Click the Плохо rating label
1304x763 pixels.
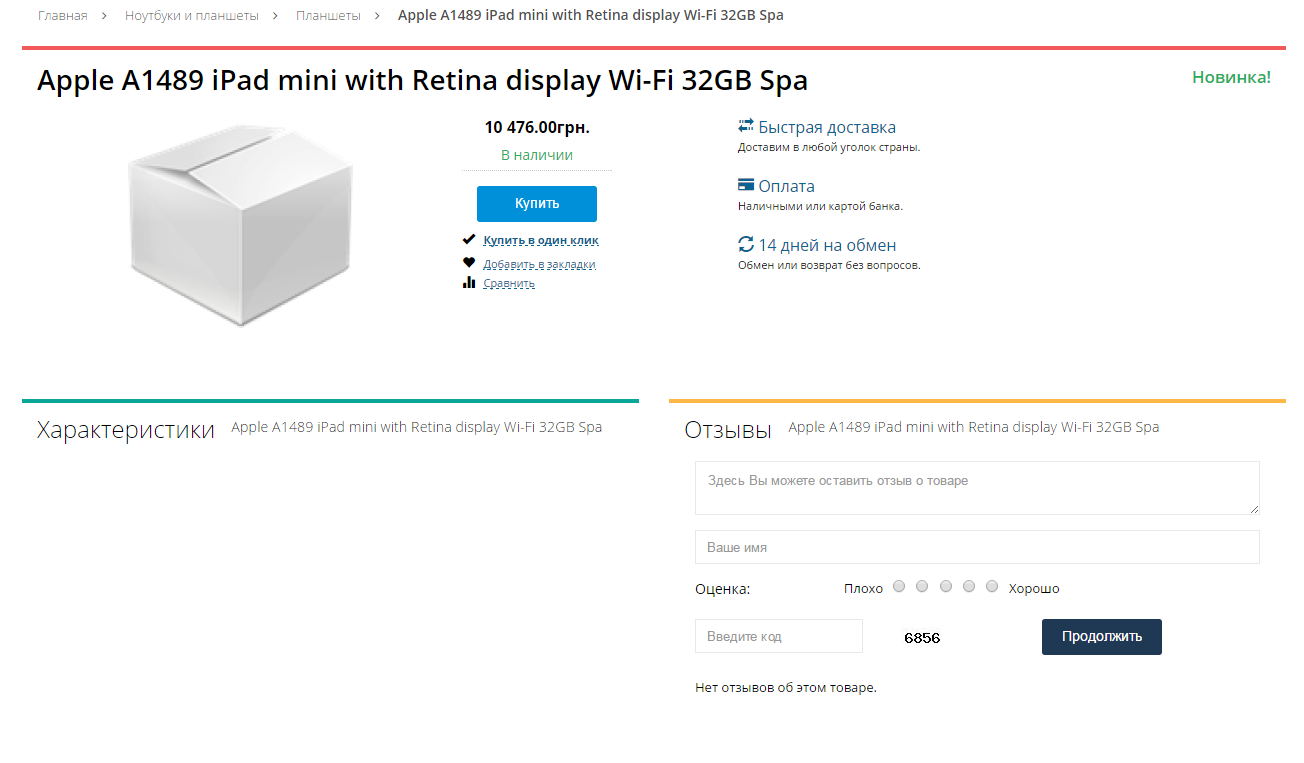(863, 588)
